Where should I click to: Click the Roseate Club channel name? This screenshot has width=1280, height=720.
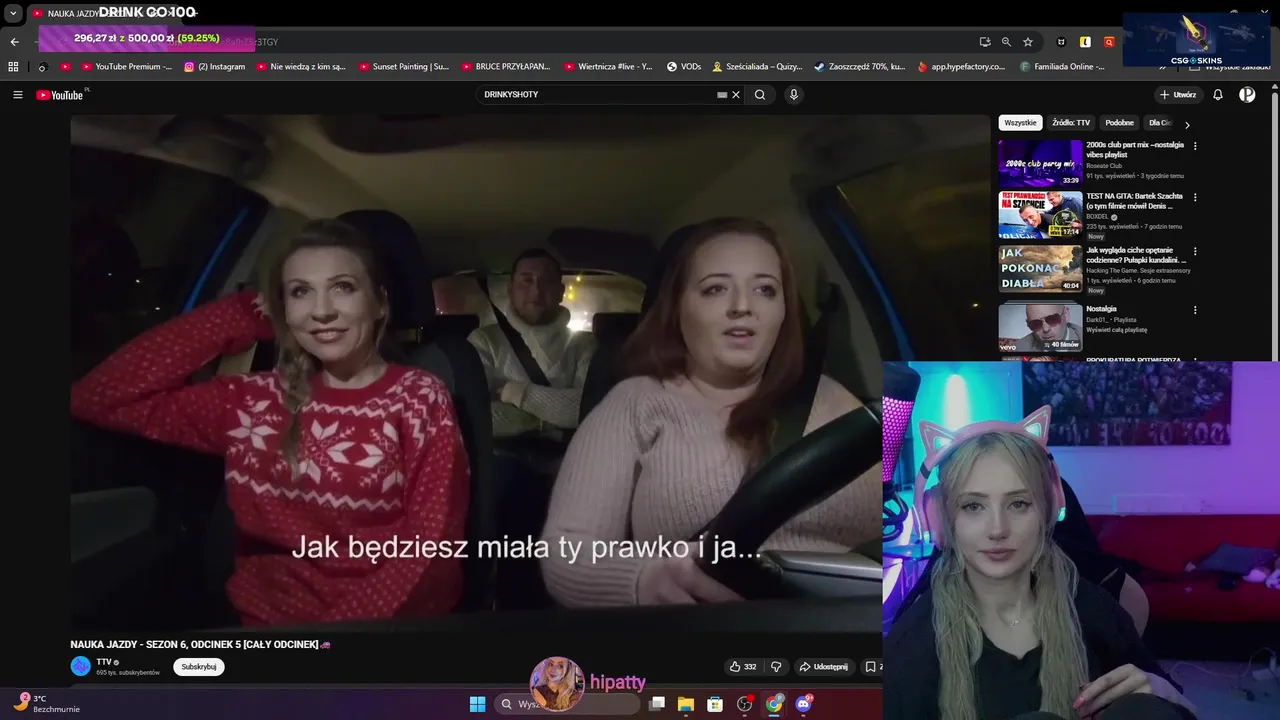(1104, 166)
